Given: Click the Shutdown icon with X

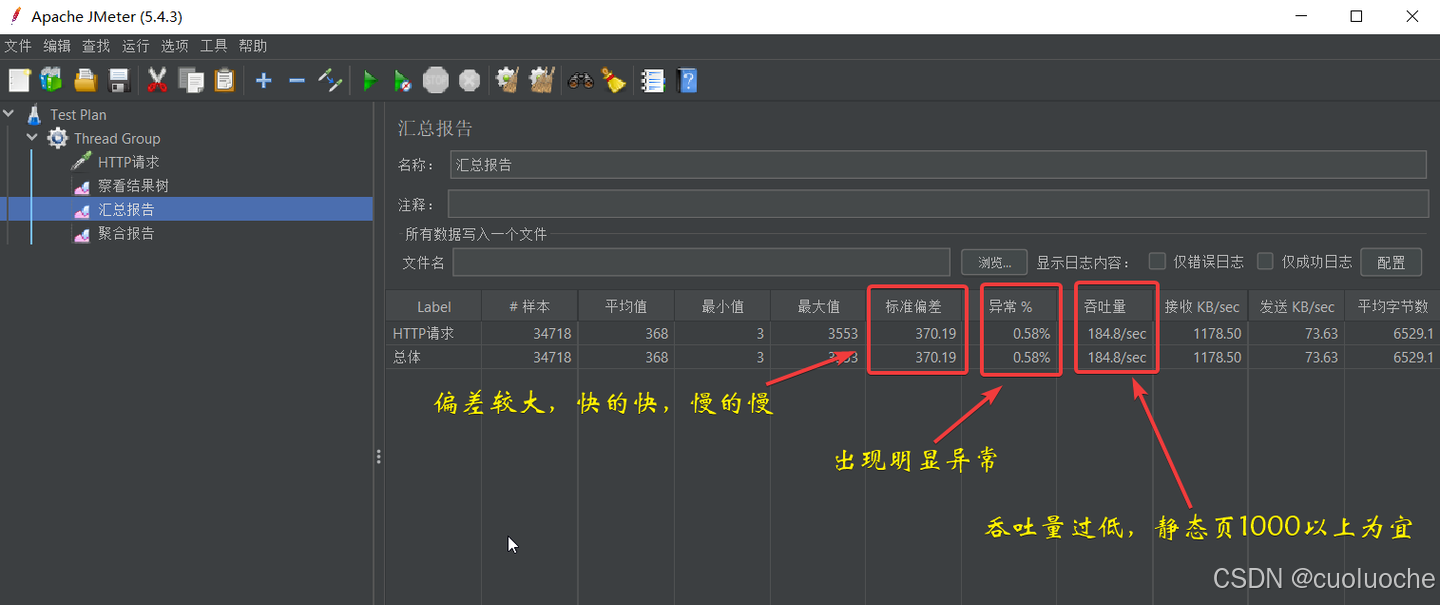Looking at the screenshot, I should pos(469,80).
